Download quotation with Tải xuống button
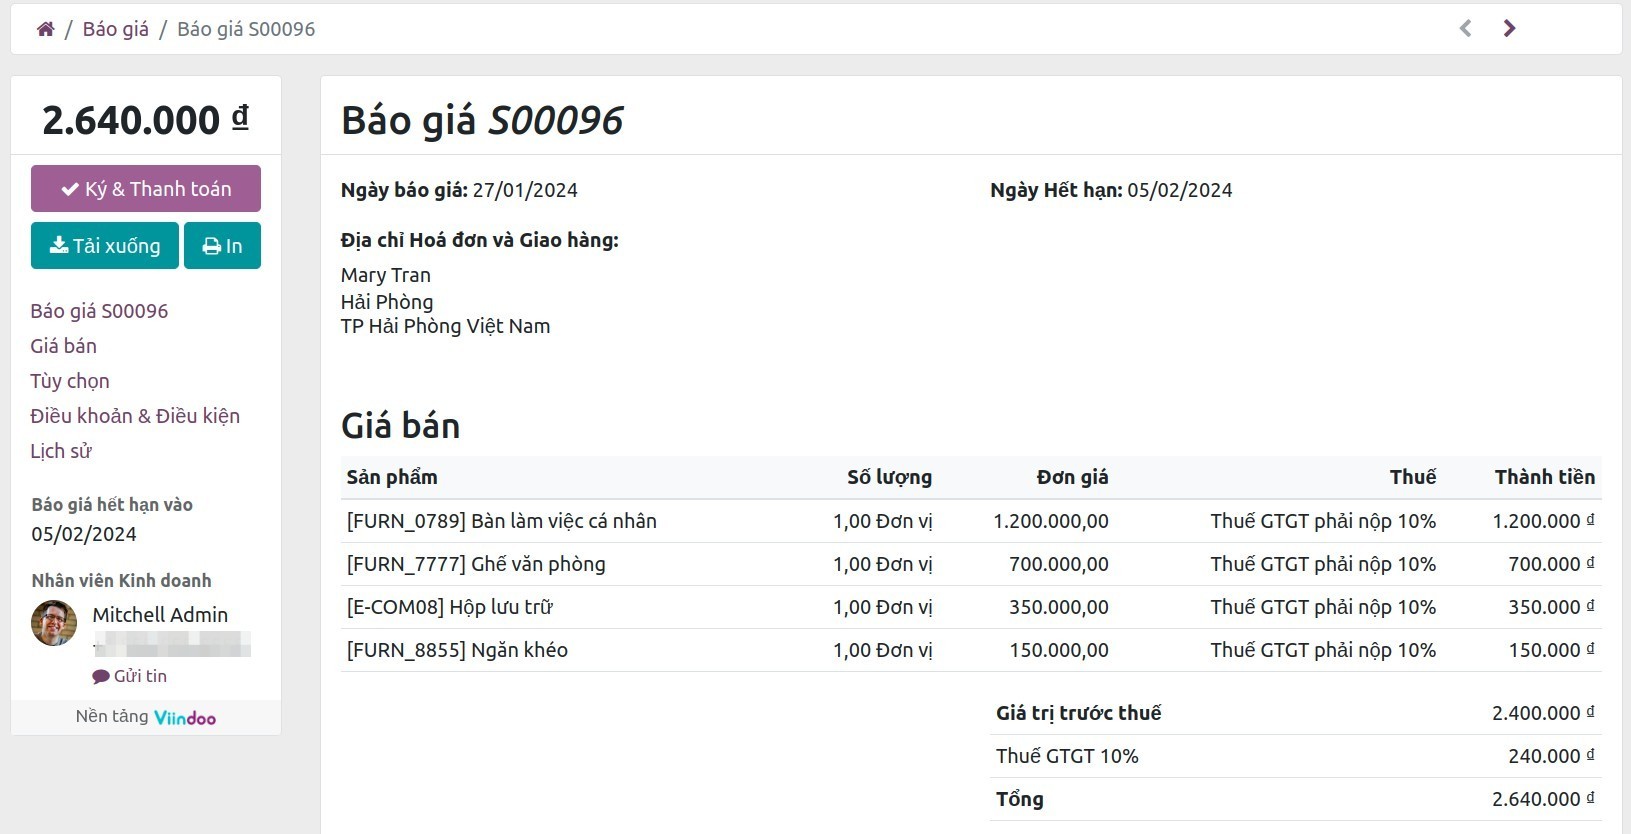The image size is (1631, 834). 105,246
